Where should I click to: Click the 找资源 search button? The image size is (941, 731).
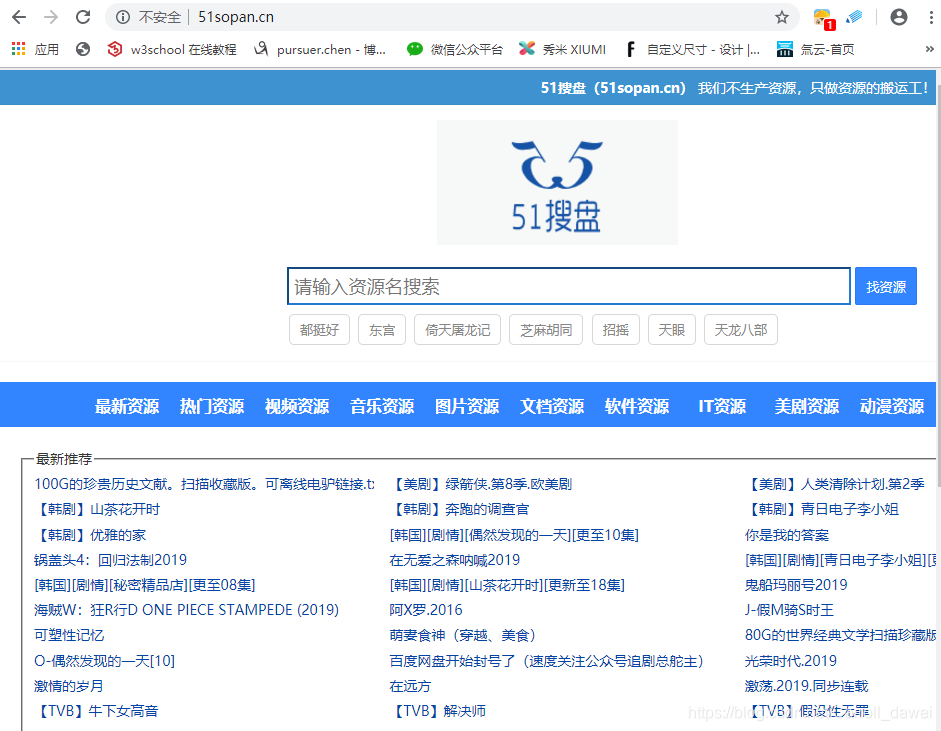pos(885,286)
